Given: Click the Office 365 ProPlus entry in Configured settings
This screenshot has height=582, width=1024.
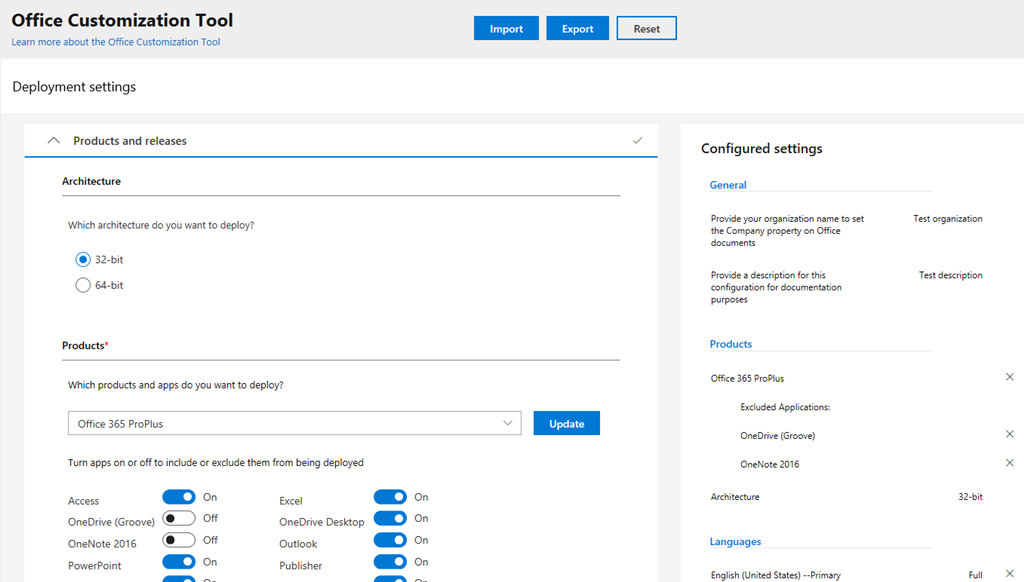Looking at the screenshot, I should tap(747, 378).
